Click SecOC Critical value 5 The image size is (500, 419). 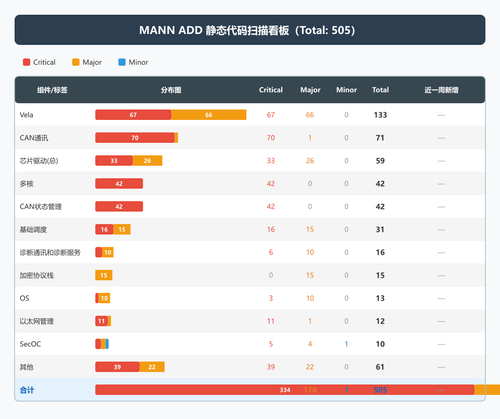point(271,344)
